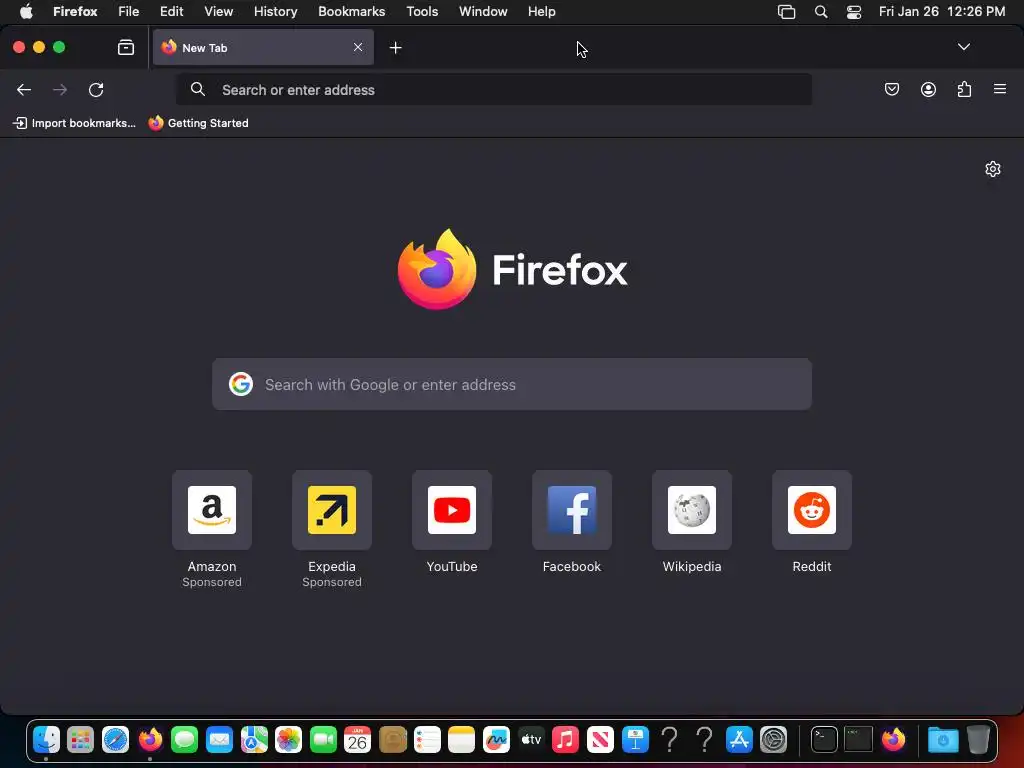1024x768 pixels.
Task: Open Launchpad from the Dock
Action: 81,740
